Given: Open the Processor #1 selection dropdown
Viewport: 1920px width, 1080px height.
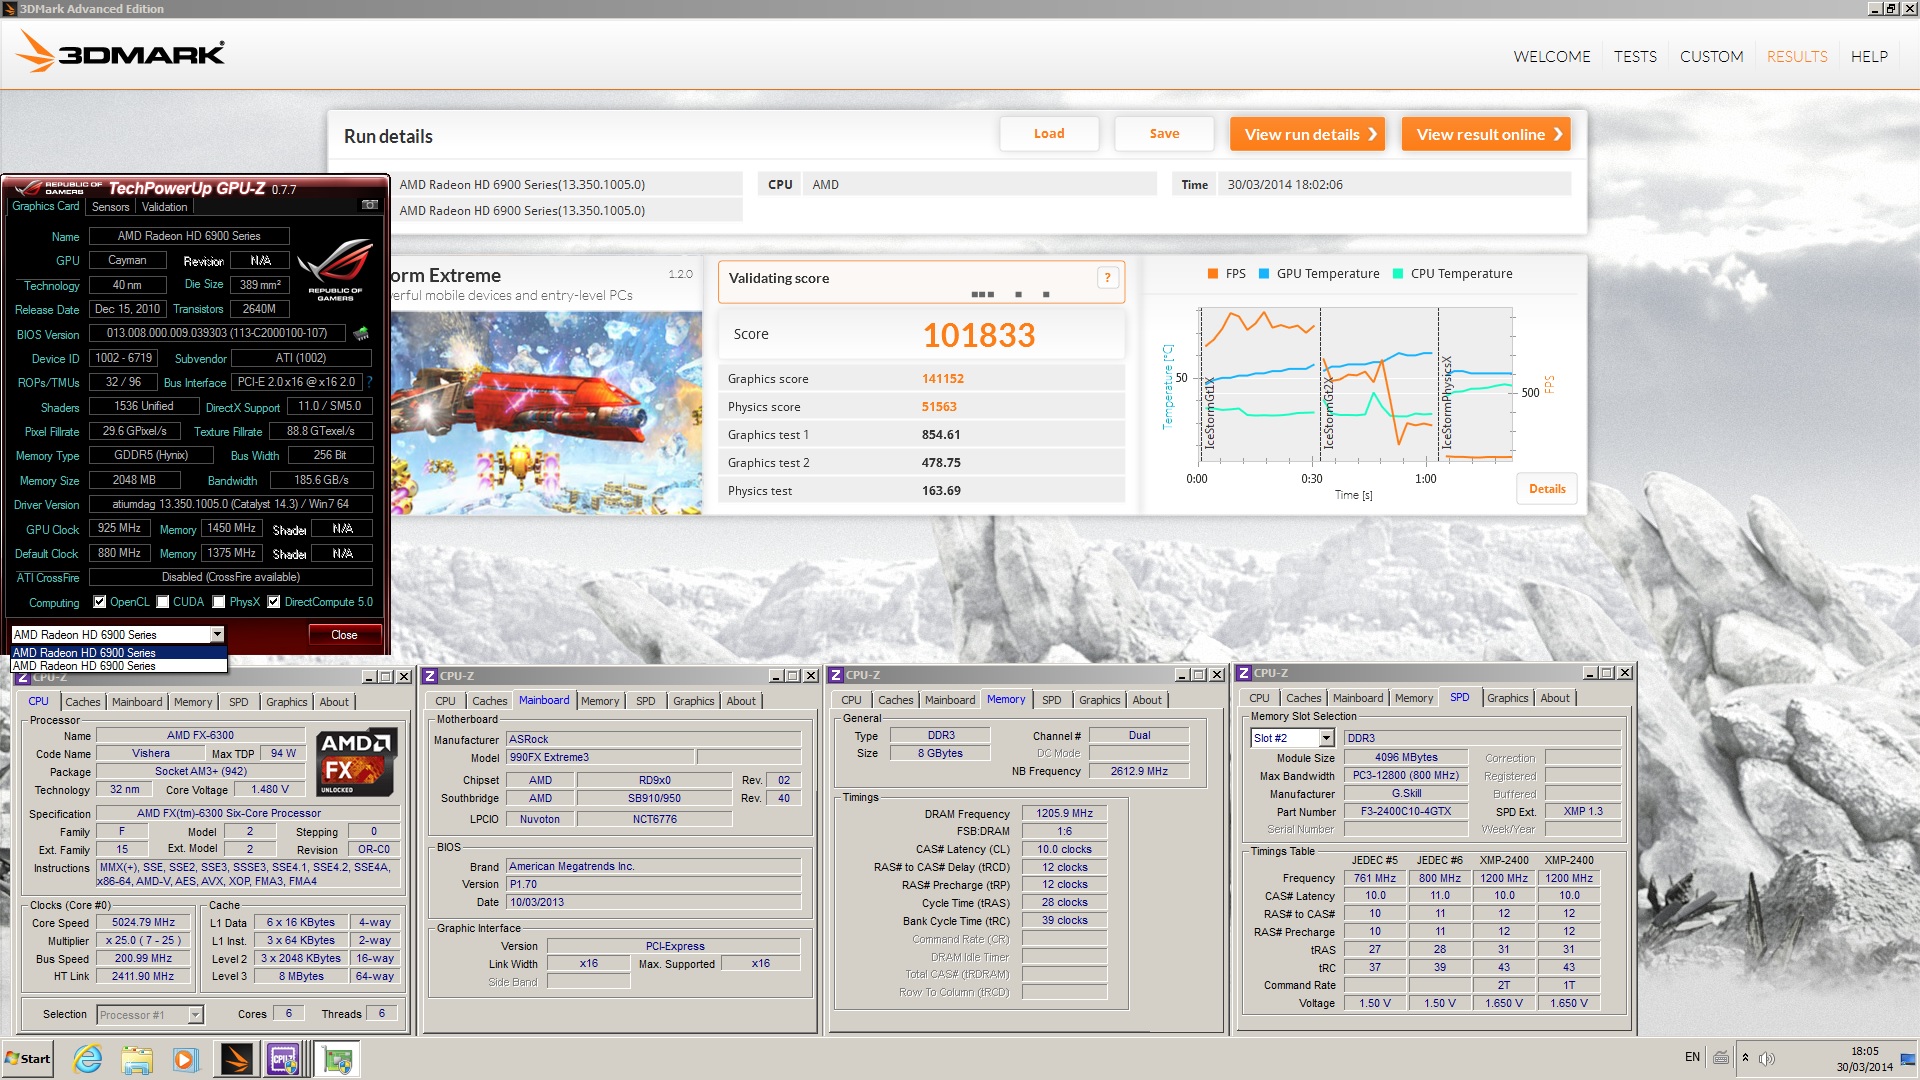Looking at the screenshot, I should pyautogui.click(x=195, y=1015).
